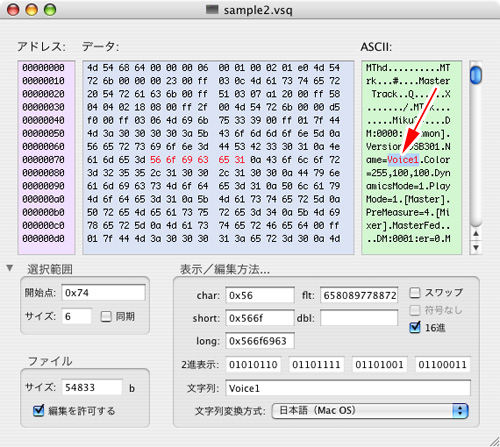Open the 文字列変換方式 encoding dropdown

click(370, 411)
